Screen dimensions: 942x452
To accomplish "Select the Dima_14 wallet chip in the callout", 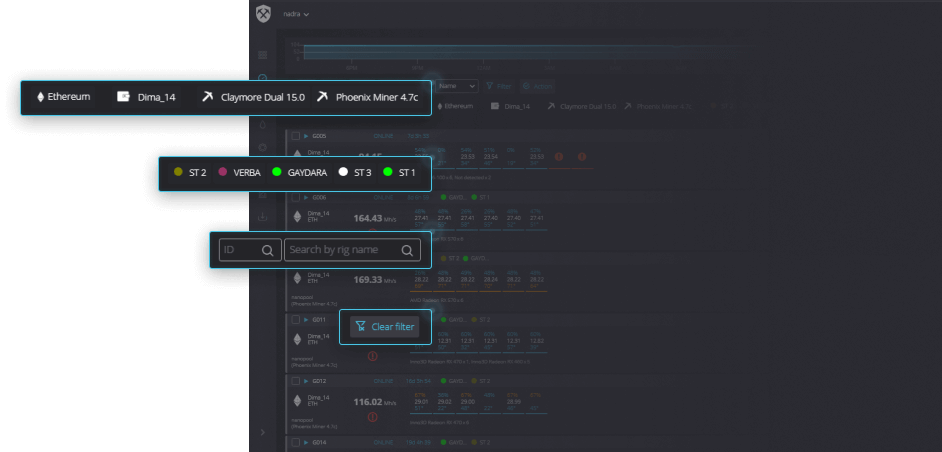I will pyautogui.click(x=147, y=97).
